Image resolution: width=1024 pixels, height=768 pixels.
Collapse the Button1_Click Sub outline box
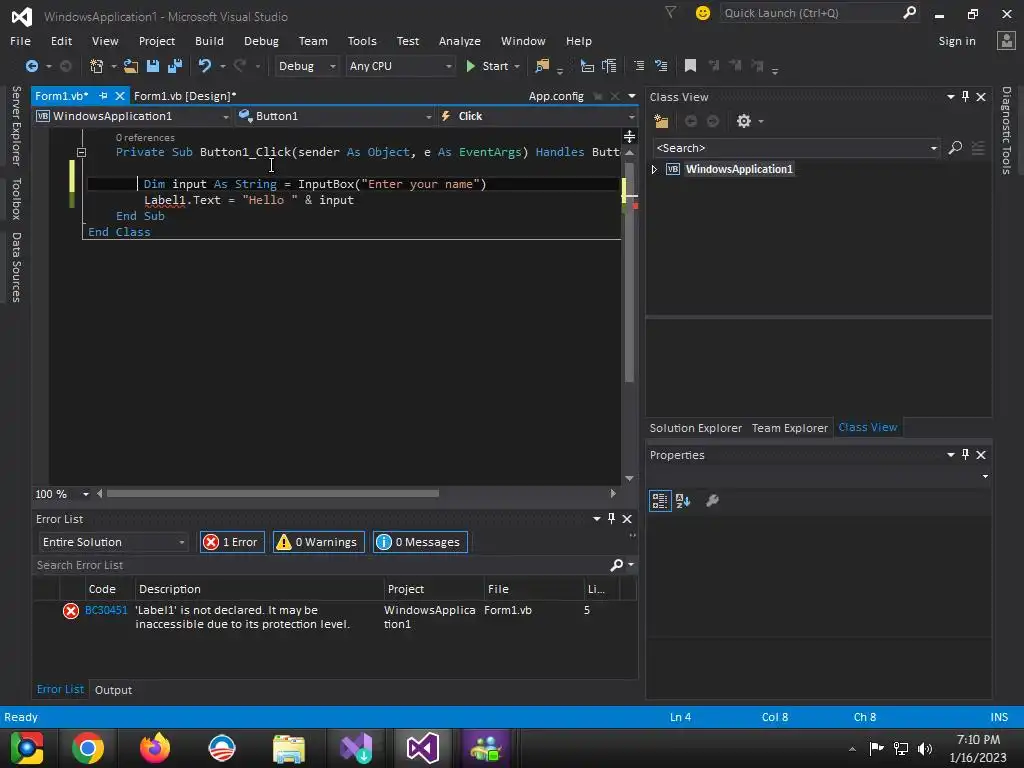(82, 152)
